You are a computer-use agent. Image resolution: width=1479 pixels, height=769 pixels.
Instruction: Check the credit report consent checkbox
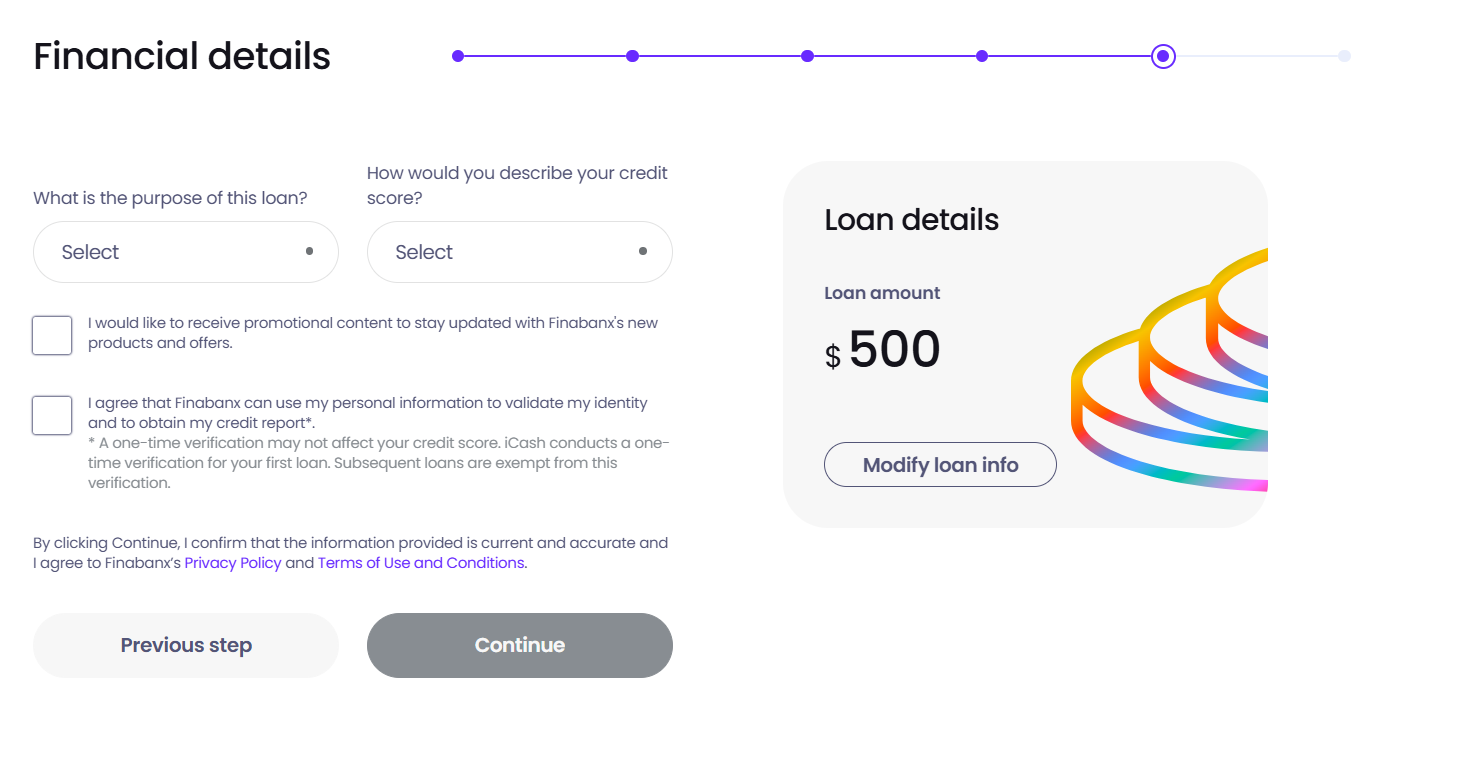(52, 415)
